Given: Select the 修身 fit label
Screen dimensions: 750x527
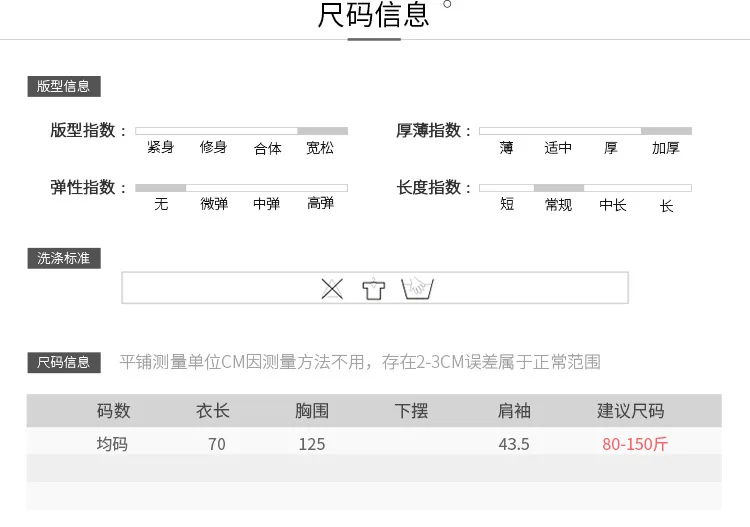Looking at the screenshot, I should coord(213,147).
